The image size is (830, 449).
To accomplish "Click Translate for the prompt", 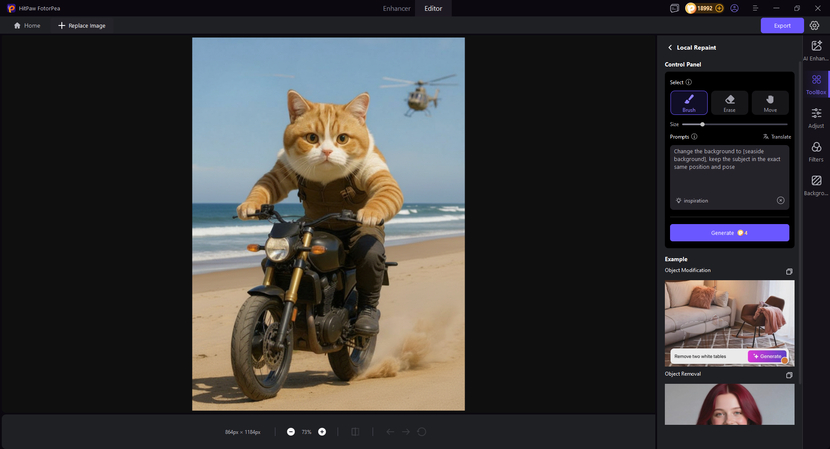I will click(777, 137).
